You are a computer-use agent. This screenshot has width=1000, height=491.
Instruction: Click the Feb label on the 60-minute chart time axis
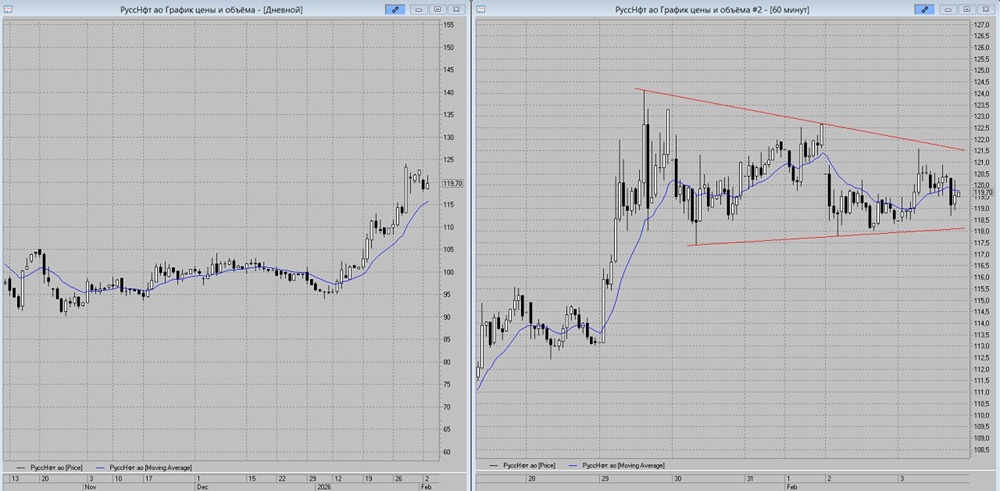[x=792, y=487]
